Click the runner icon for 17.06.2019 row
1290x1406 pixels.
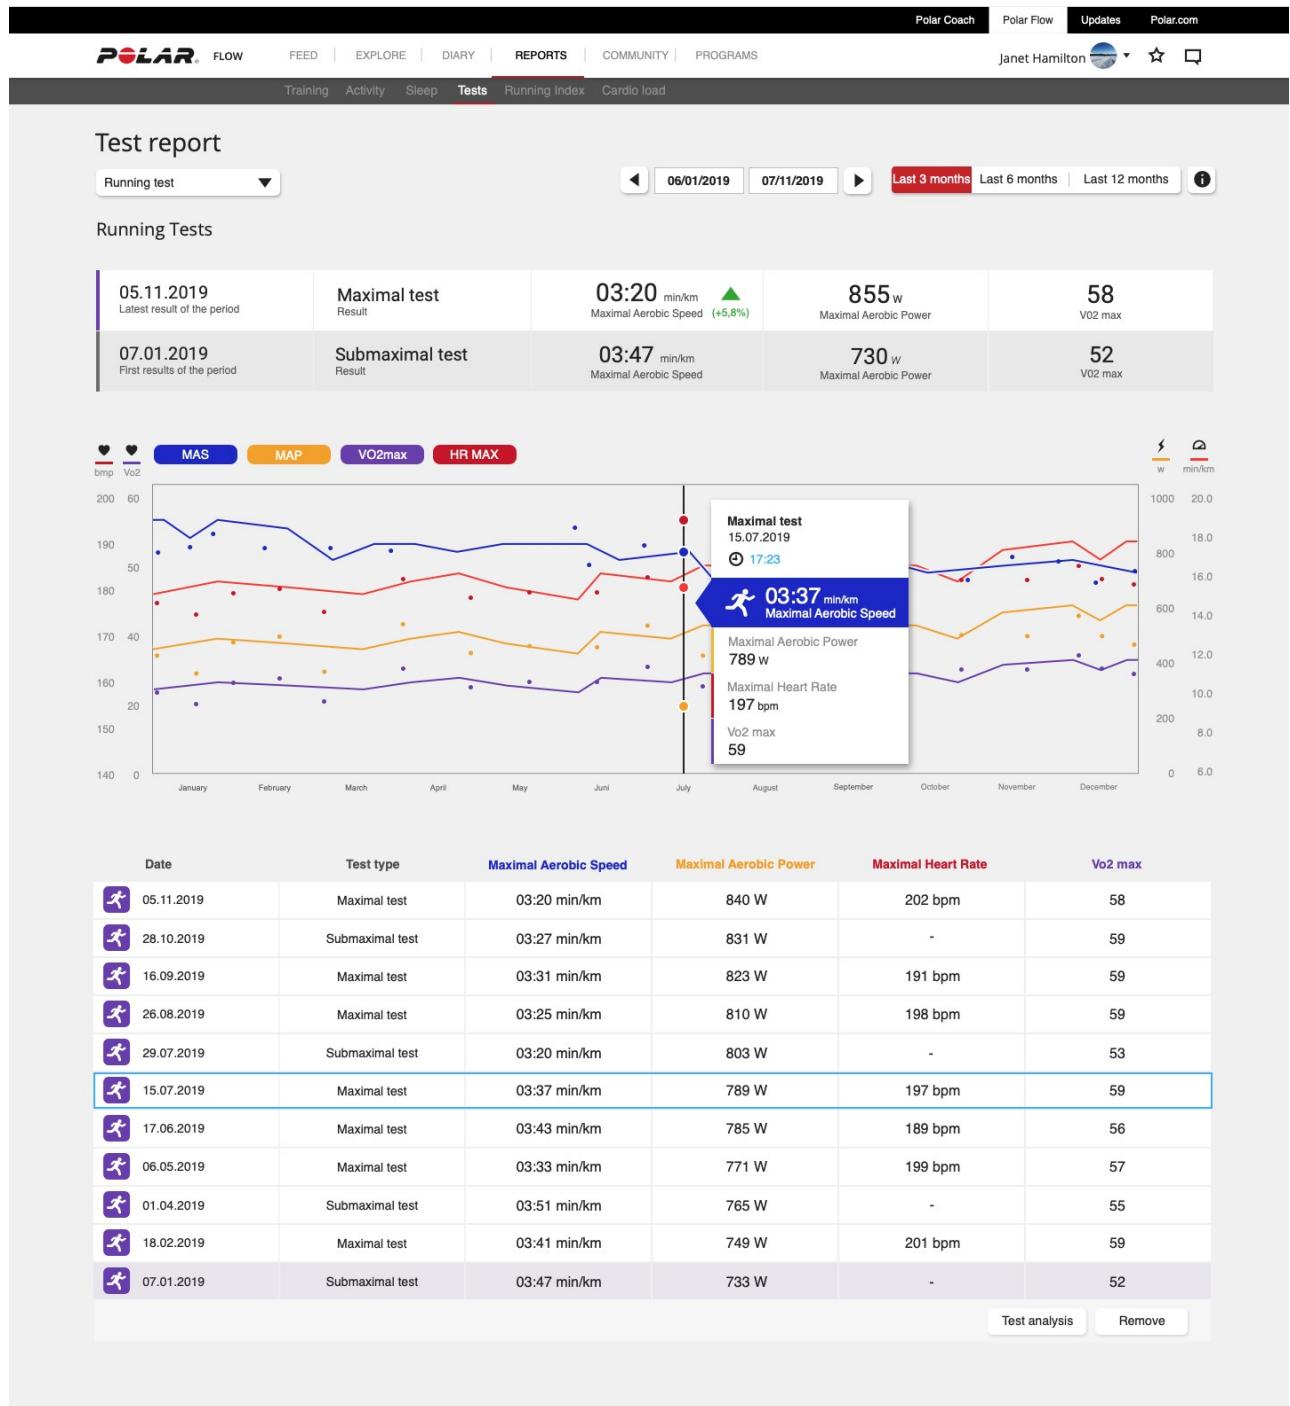point(116,1128)
